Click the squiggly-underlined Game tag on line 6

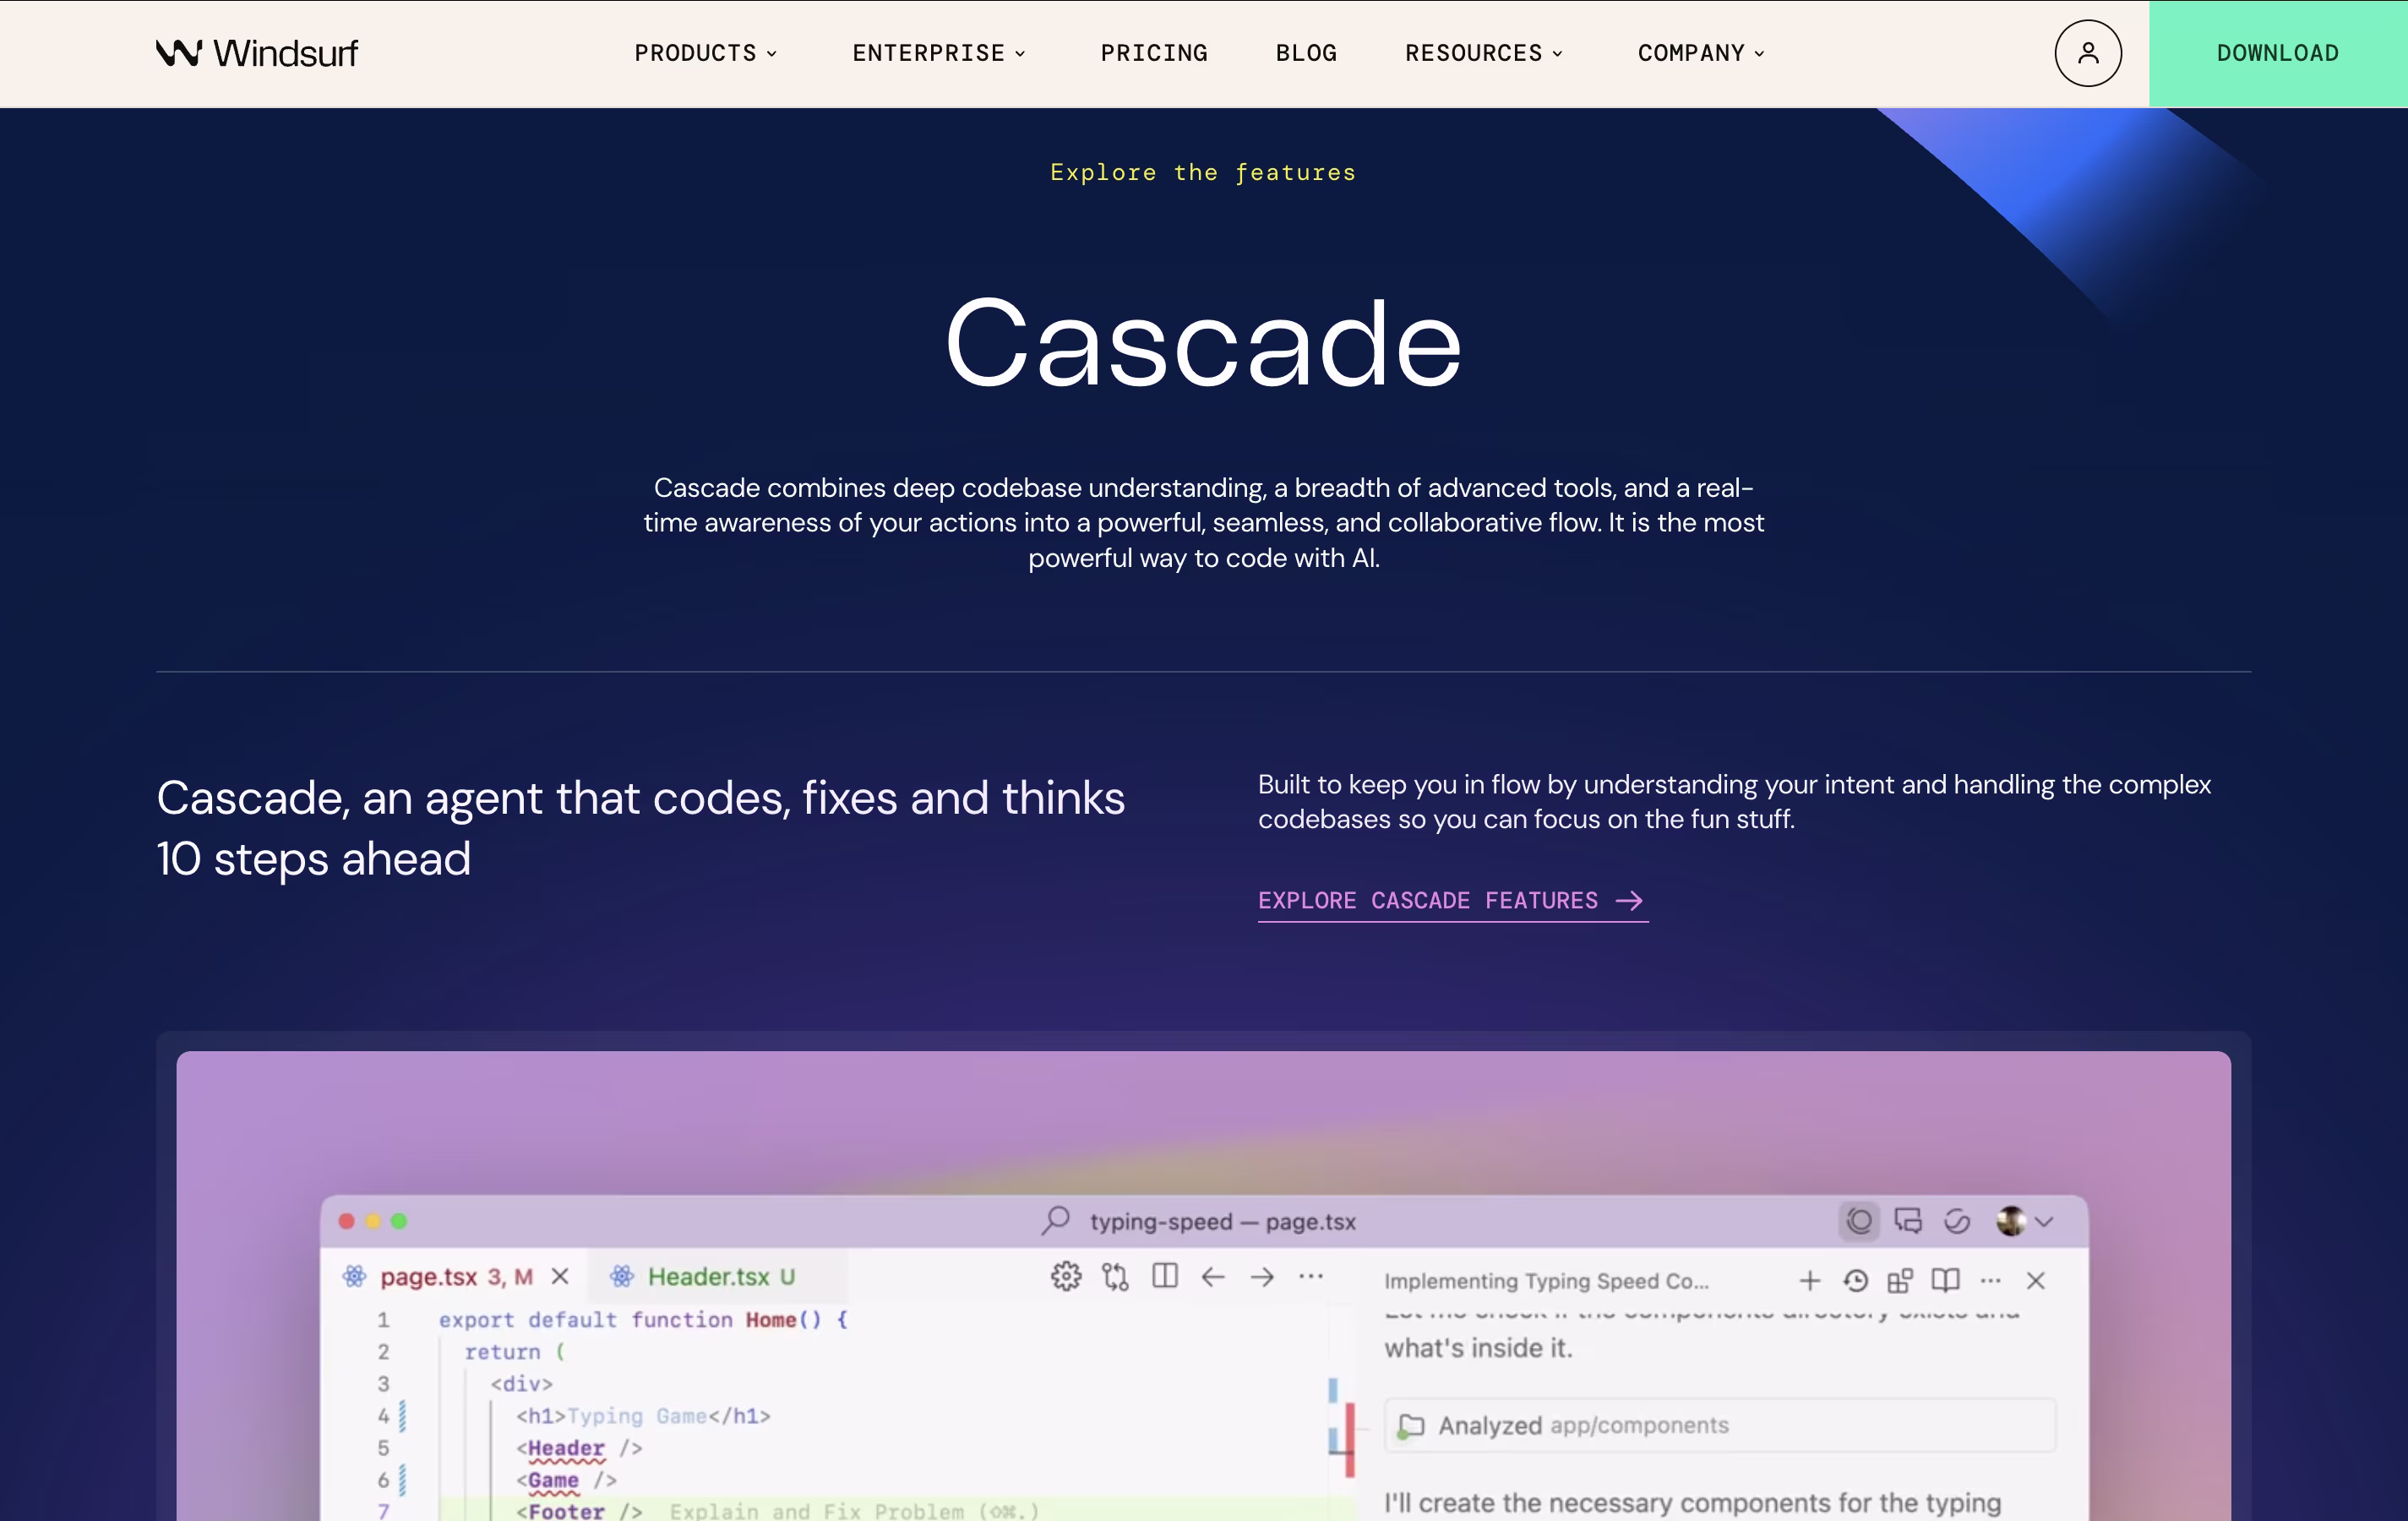(553, 1480)
